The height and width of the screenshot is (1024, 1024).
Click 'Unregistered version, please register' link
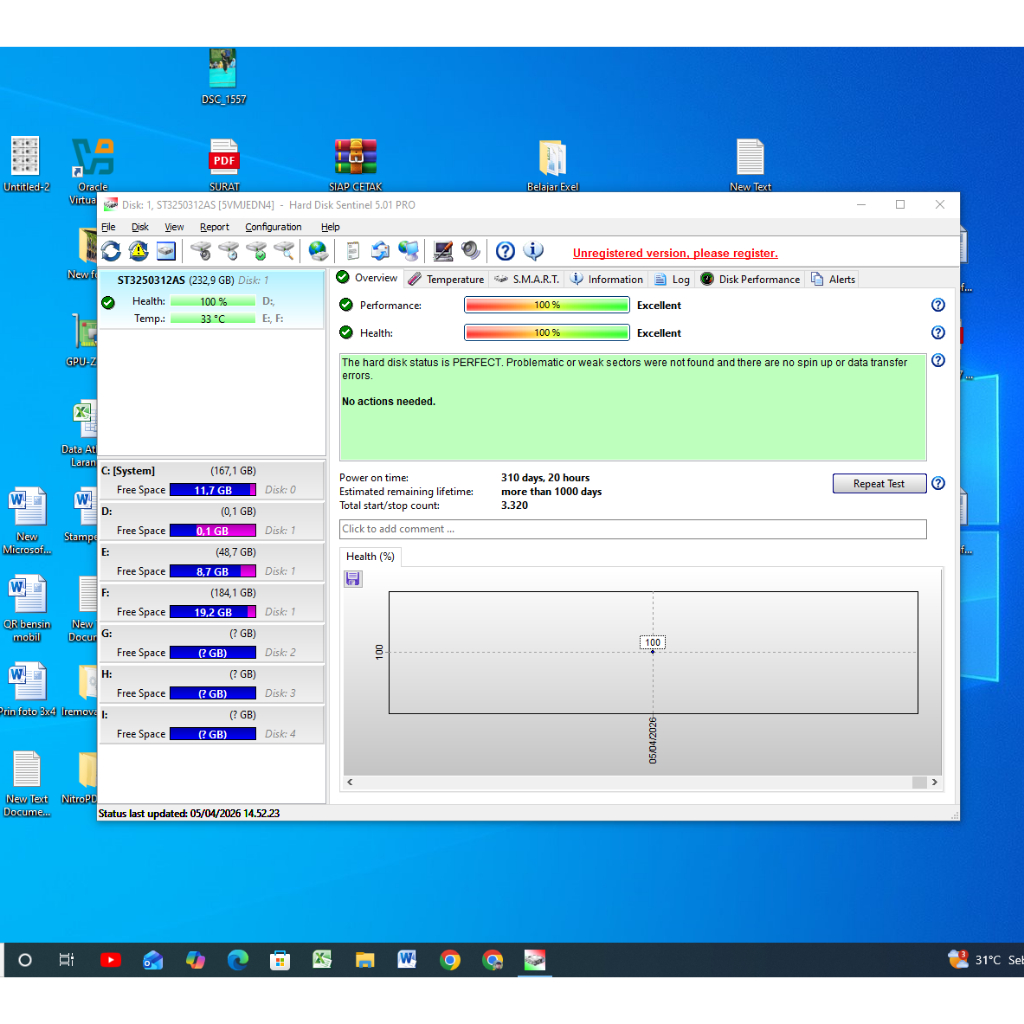675,253
